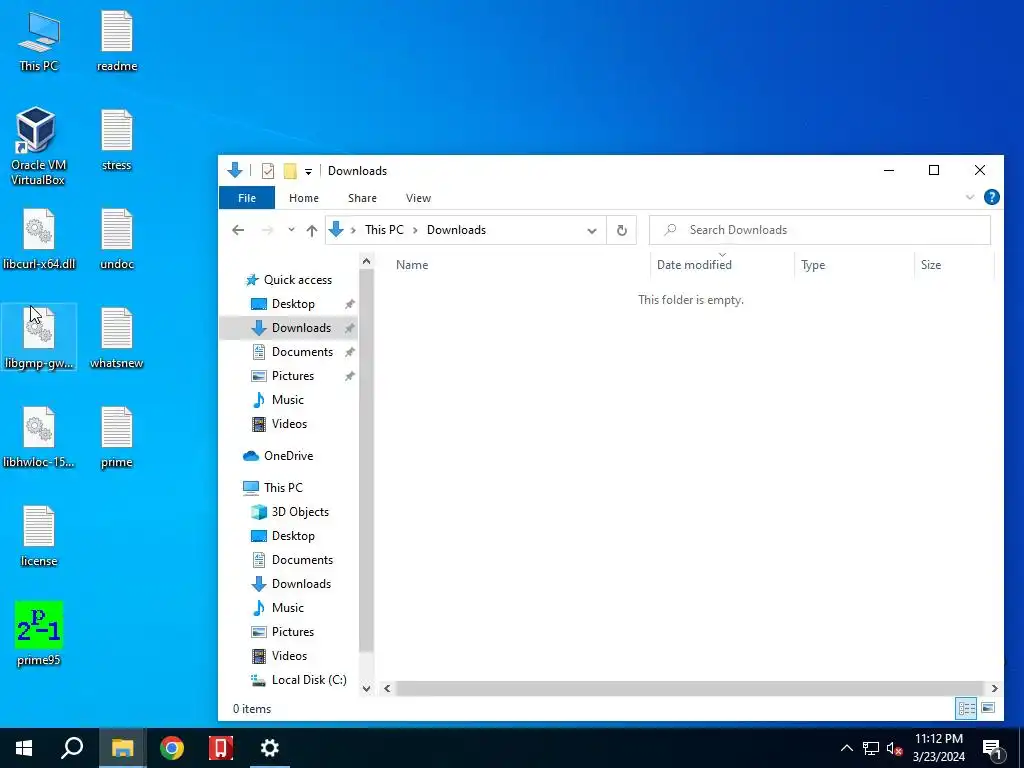
Task: Open taskbar Search magnifier
Action: point(72,748)
